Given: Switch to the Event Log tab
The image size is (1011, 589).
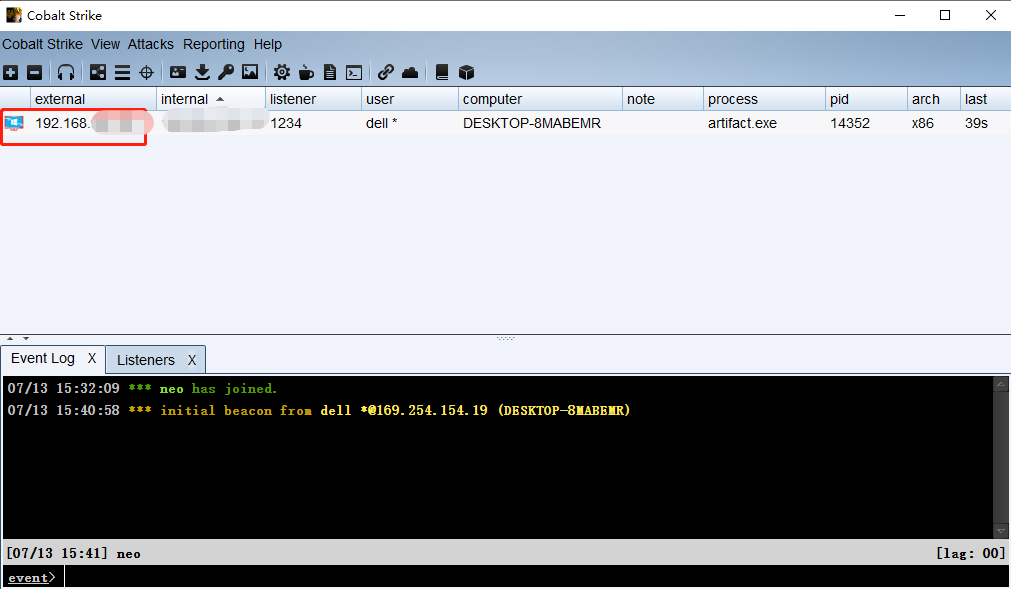Looking at the screenshot, I should click(43, 358).
